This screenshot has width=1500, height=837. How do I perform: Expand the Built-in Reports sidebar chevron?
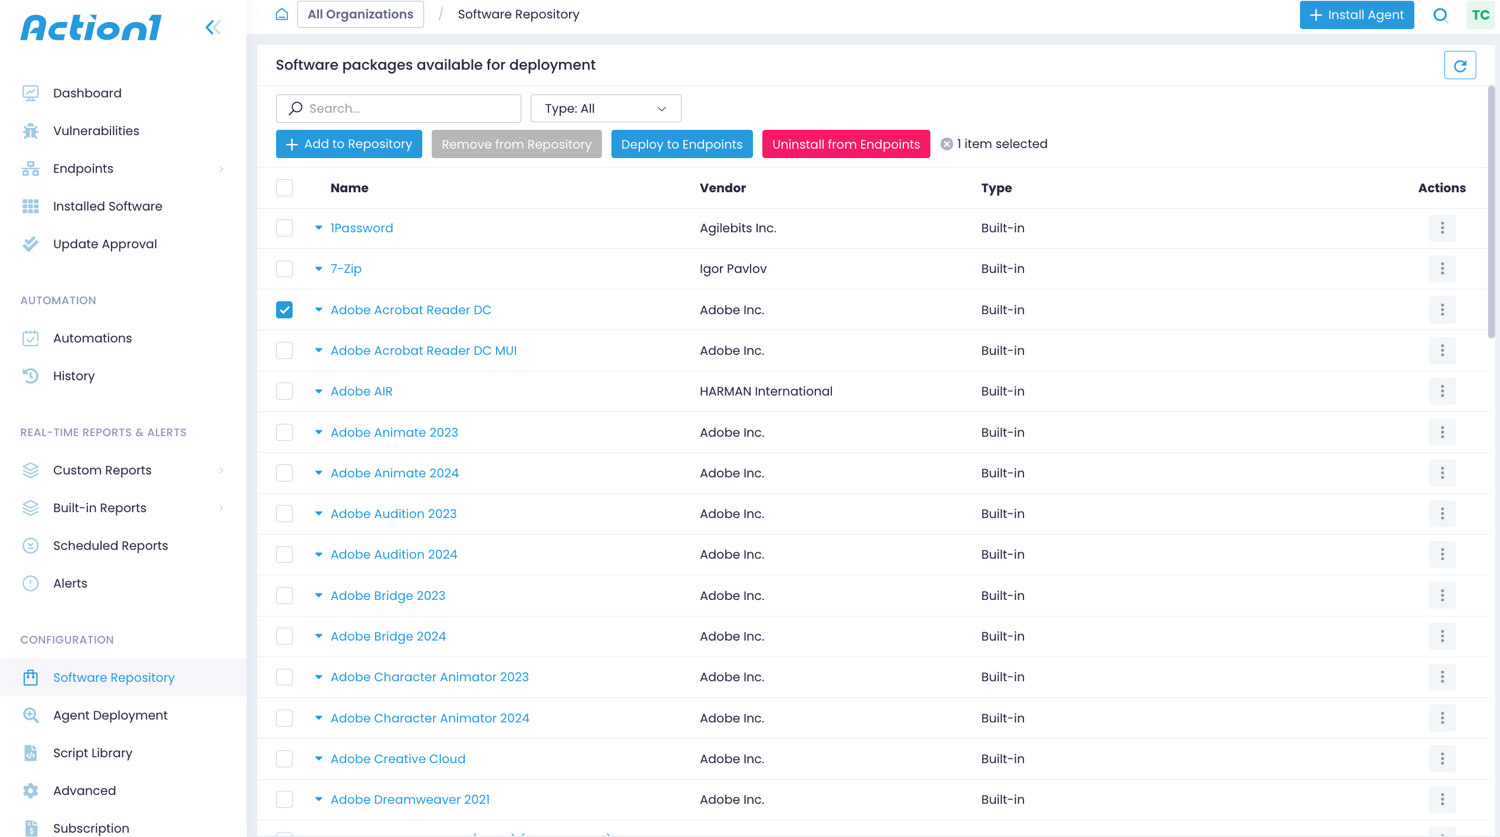221,508
